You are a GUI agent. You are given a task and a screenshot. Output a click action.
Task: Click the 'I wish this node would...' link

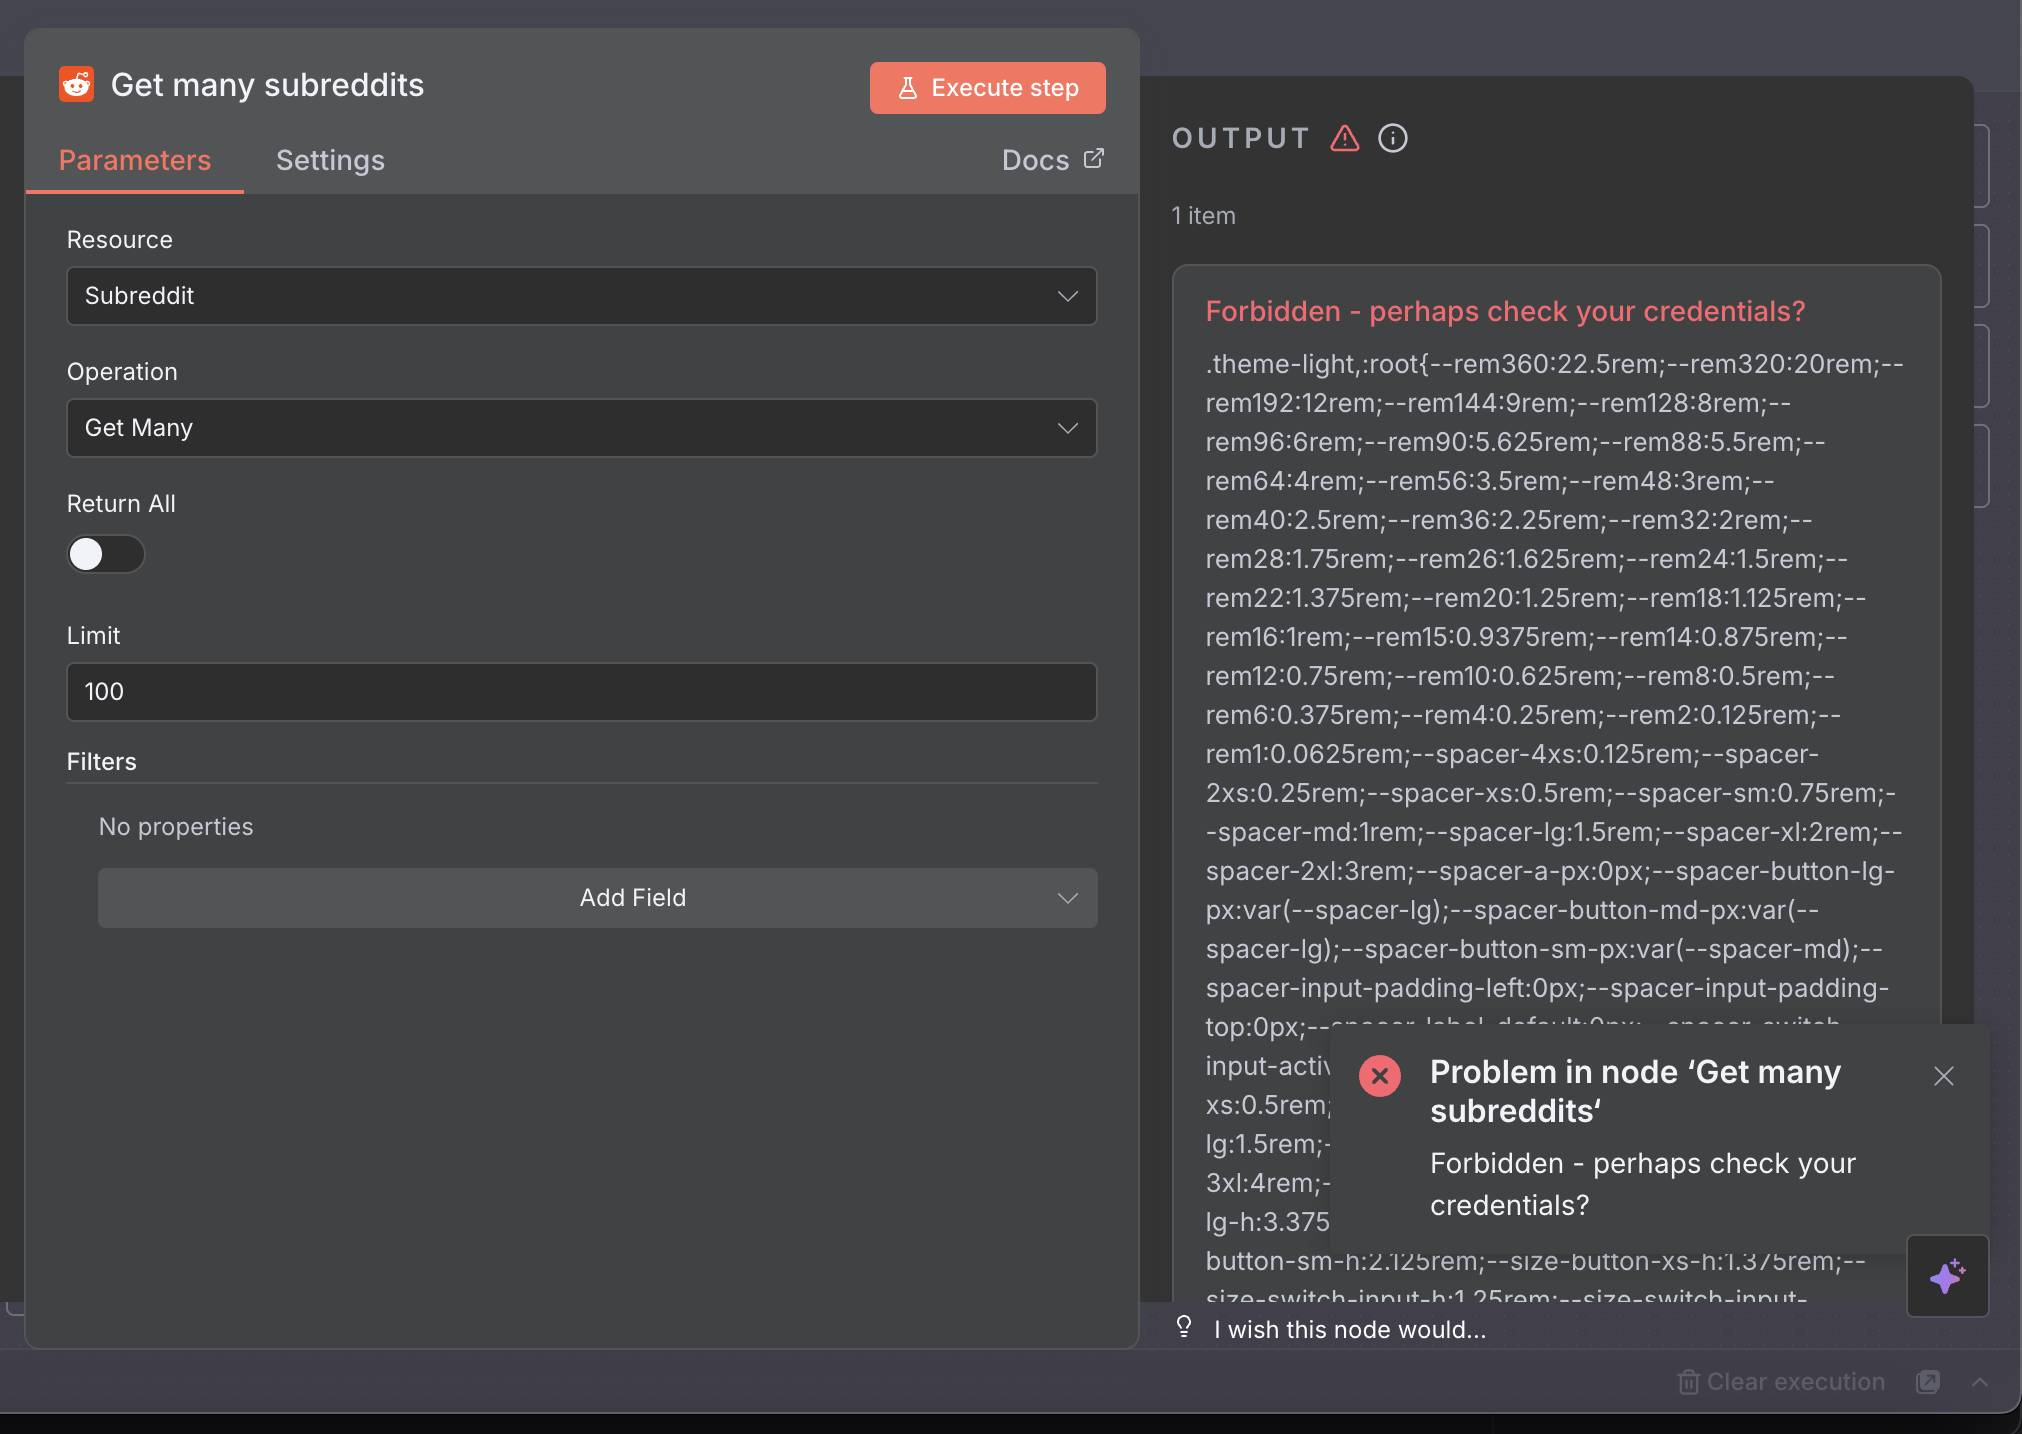click(x=1350, y=1330)
